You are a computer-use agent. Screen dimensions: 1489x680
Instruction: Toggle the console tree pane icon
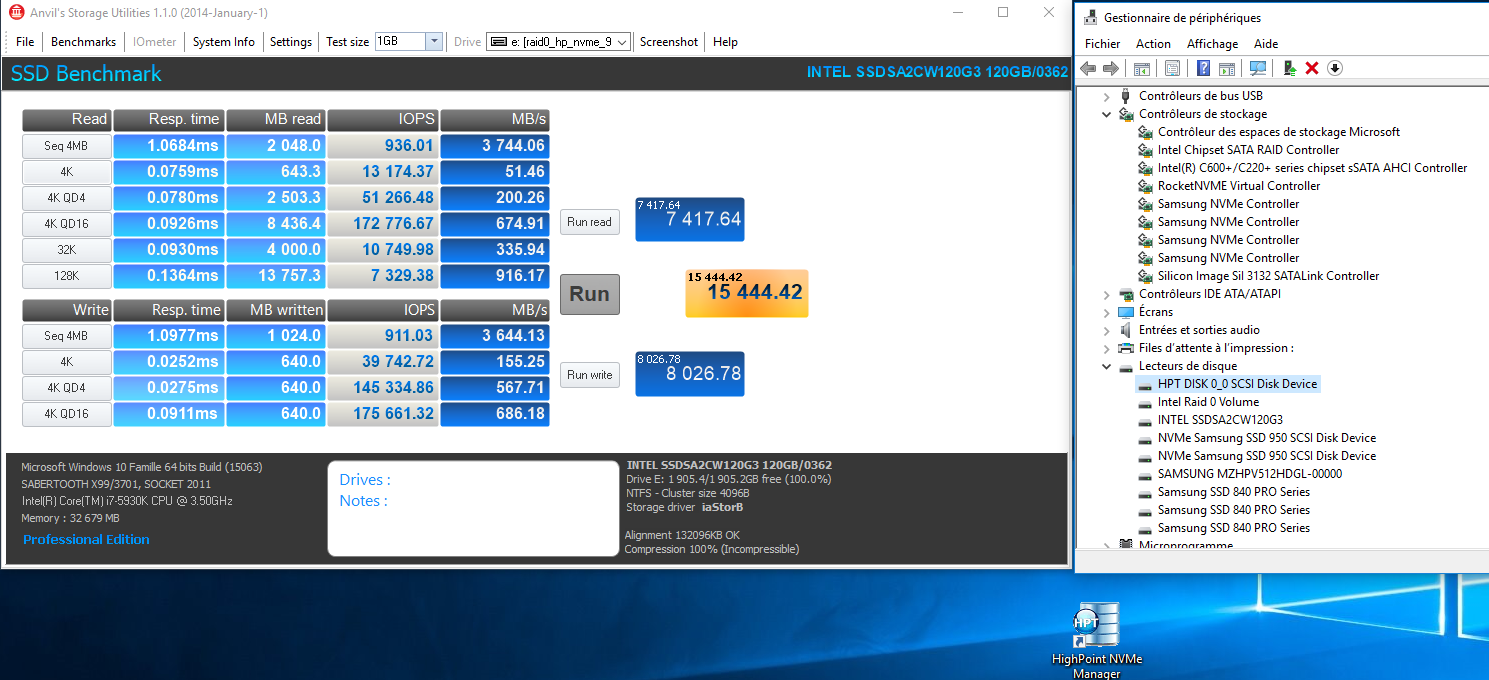(1142, 68)
